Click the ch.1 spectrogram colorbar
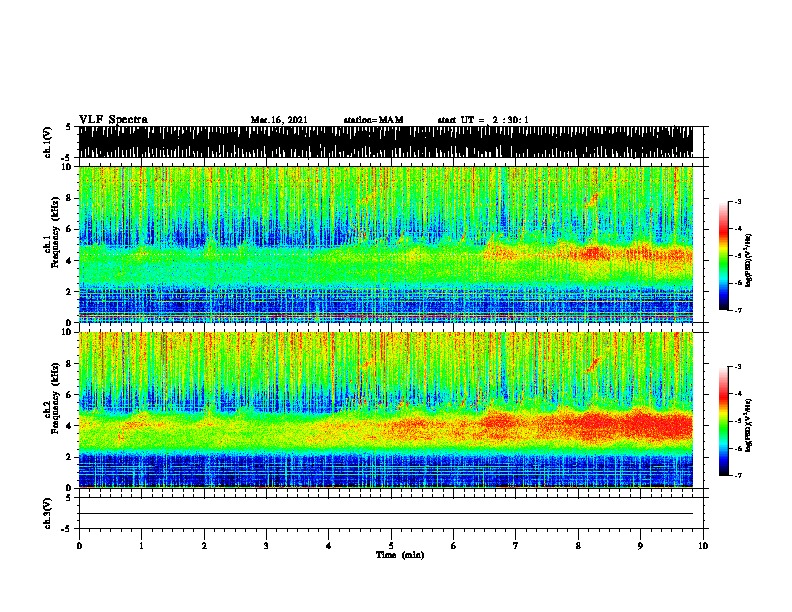 pos(724,256)
